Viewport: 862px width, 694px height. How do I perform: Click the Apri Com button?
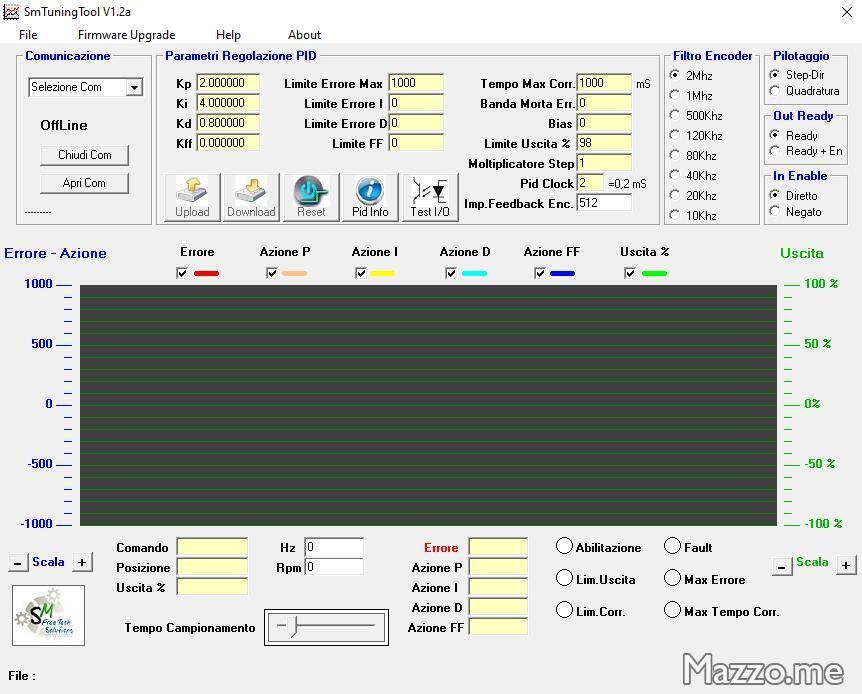pyautogui.click(x=85, y=183)
